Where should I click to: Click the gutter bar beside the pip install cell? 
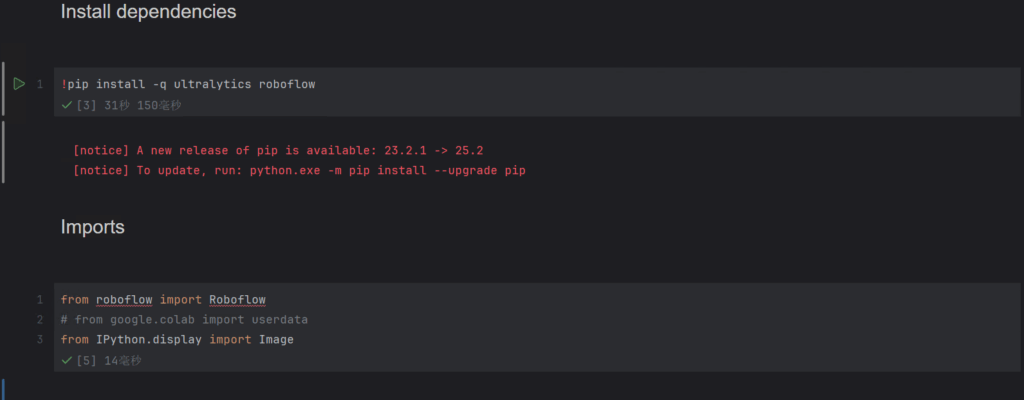pyautogui.click(x=4, y=89)
